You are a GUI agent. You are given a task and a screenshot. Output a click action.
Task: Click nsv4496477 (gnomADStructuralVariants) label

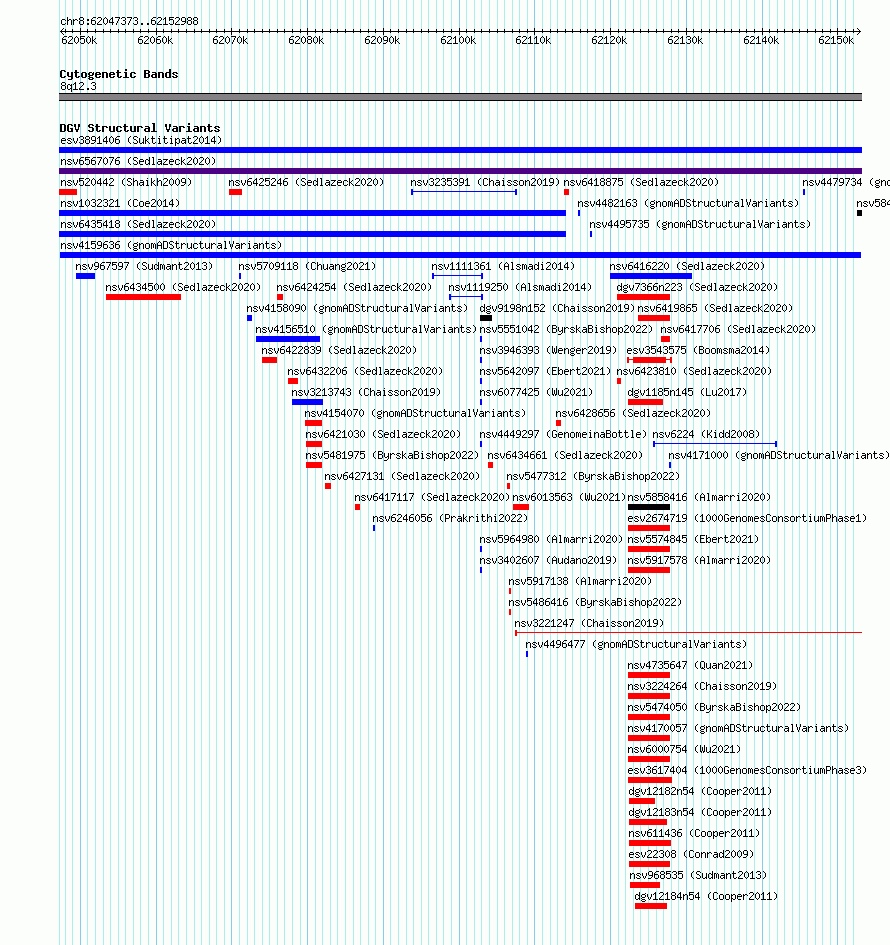(636, 645)
